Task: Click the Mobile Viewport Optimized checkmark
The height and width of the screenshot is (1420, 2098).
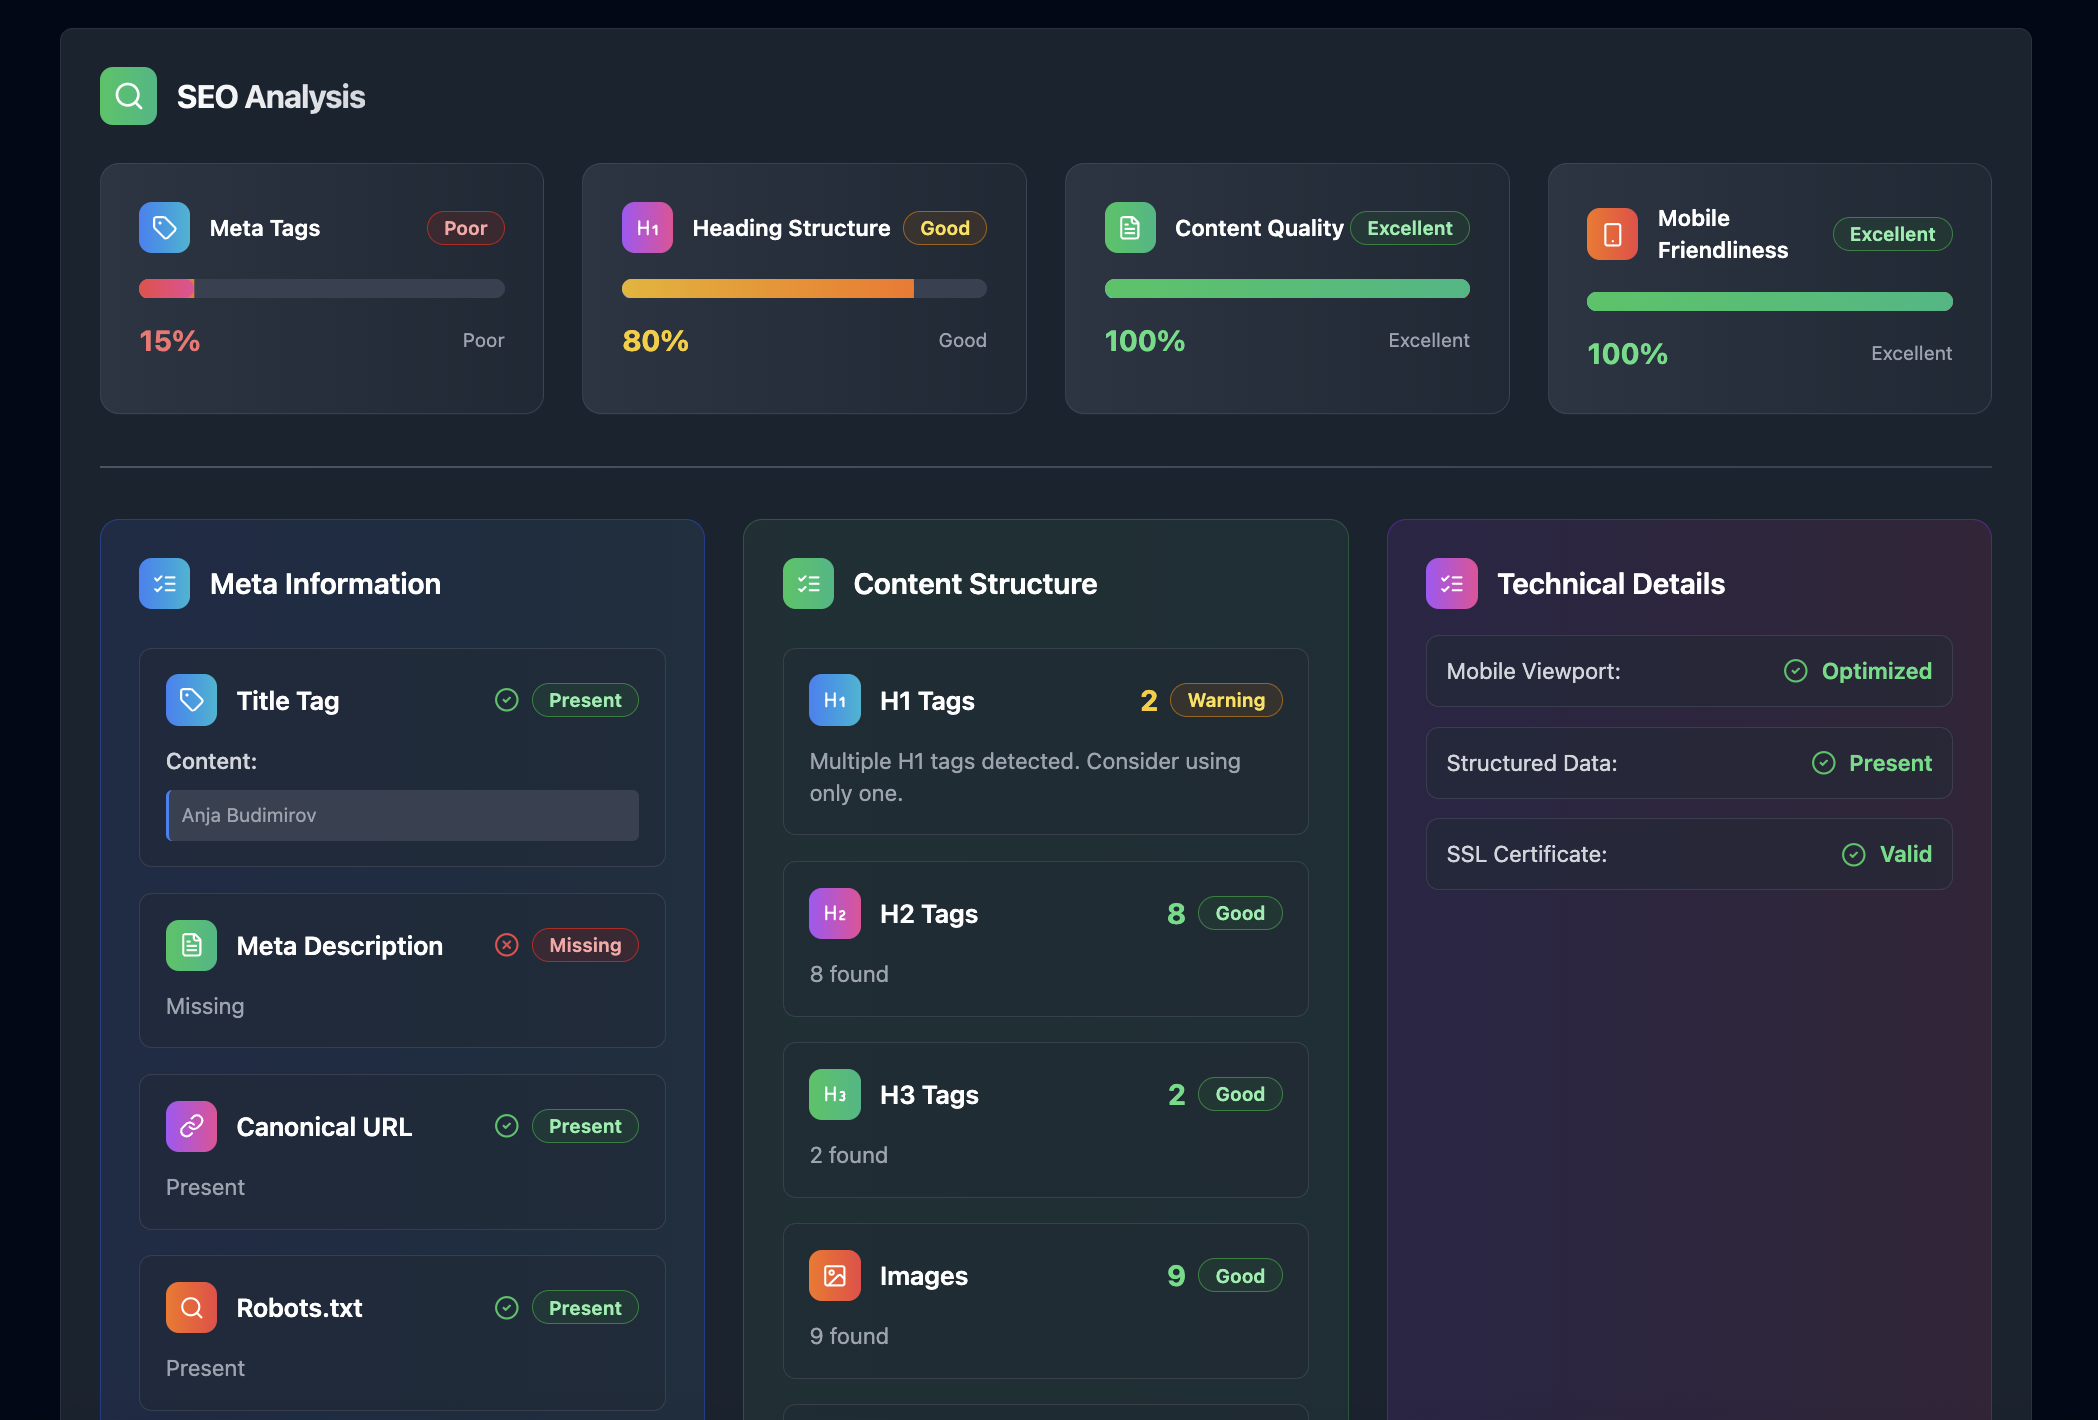Action: 1795,671
